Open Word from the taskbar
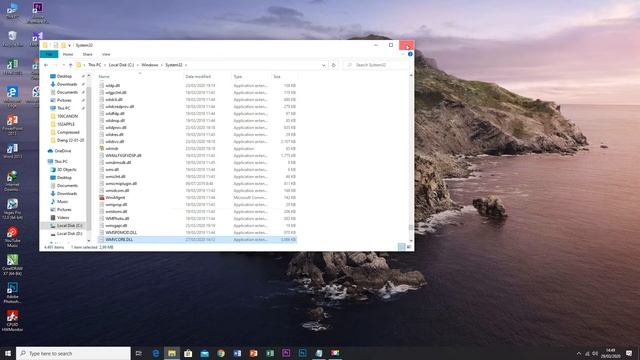640x360 pixels. coord(237,353)
